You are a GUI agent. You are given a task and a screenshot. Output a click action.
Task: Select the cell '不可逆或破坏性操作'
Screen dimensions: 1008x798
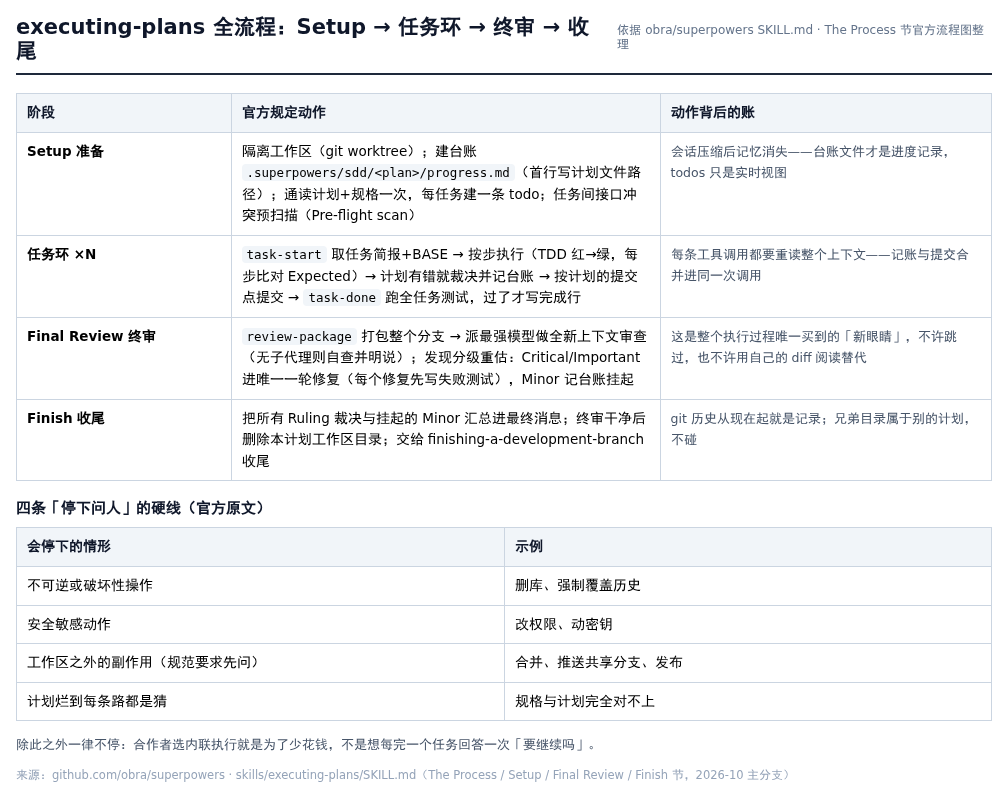point(260,586)
